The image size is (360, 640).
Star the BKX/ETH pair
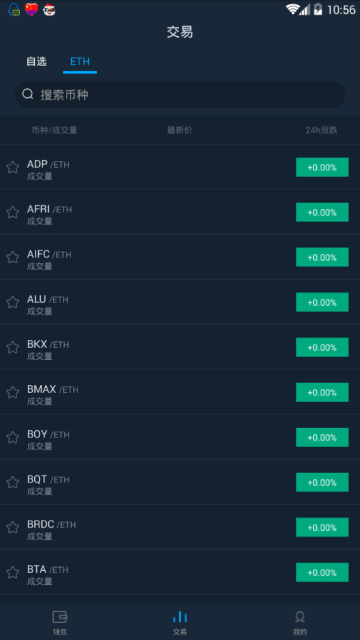pyautogui.click(x=13, y=347)
